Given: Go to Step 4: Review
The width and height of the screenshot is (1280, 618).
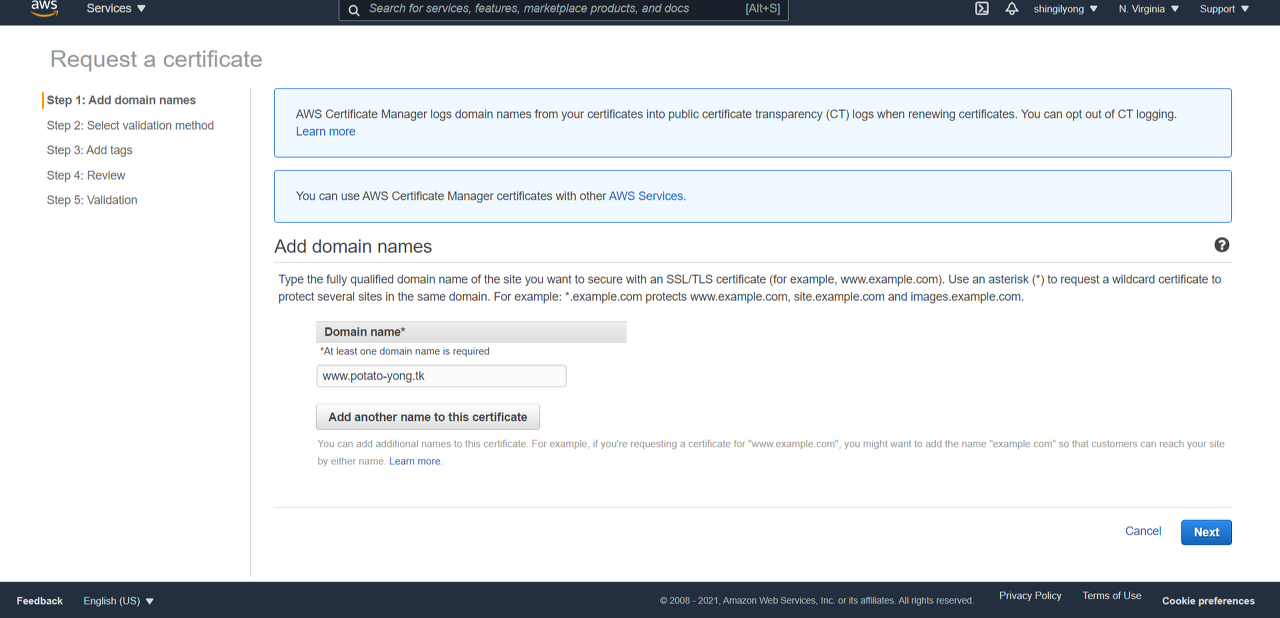Looking at the screenshot, I should click(86, 175).
